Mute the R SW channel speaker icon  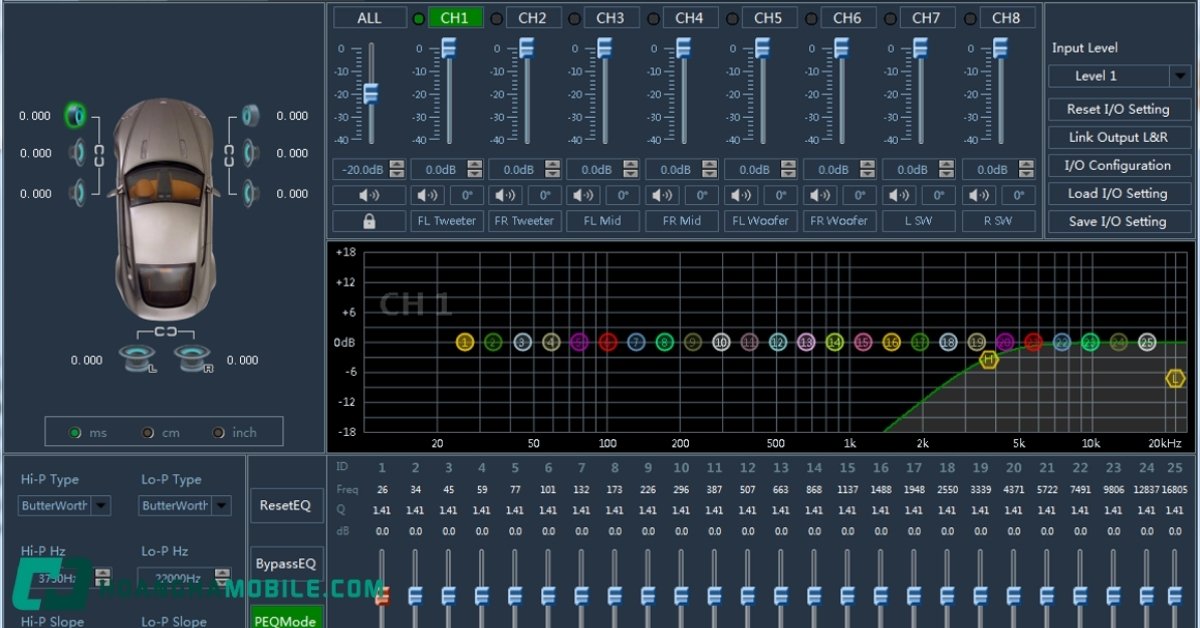(979, 195)
